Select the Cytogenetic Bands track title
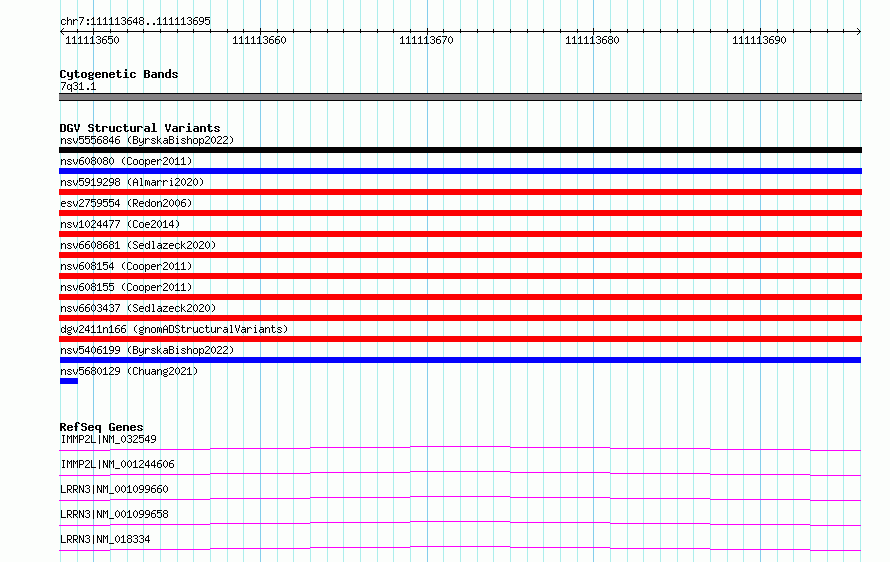Viewport: 890px width, 562px height. click(119, 74)
